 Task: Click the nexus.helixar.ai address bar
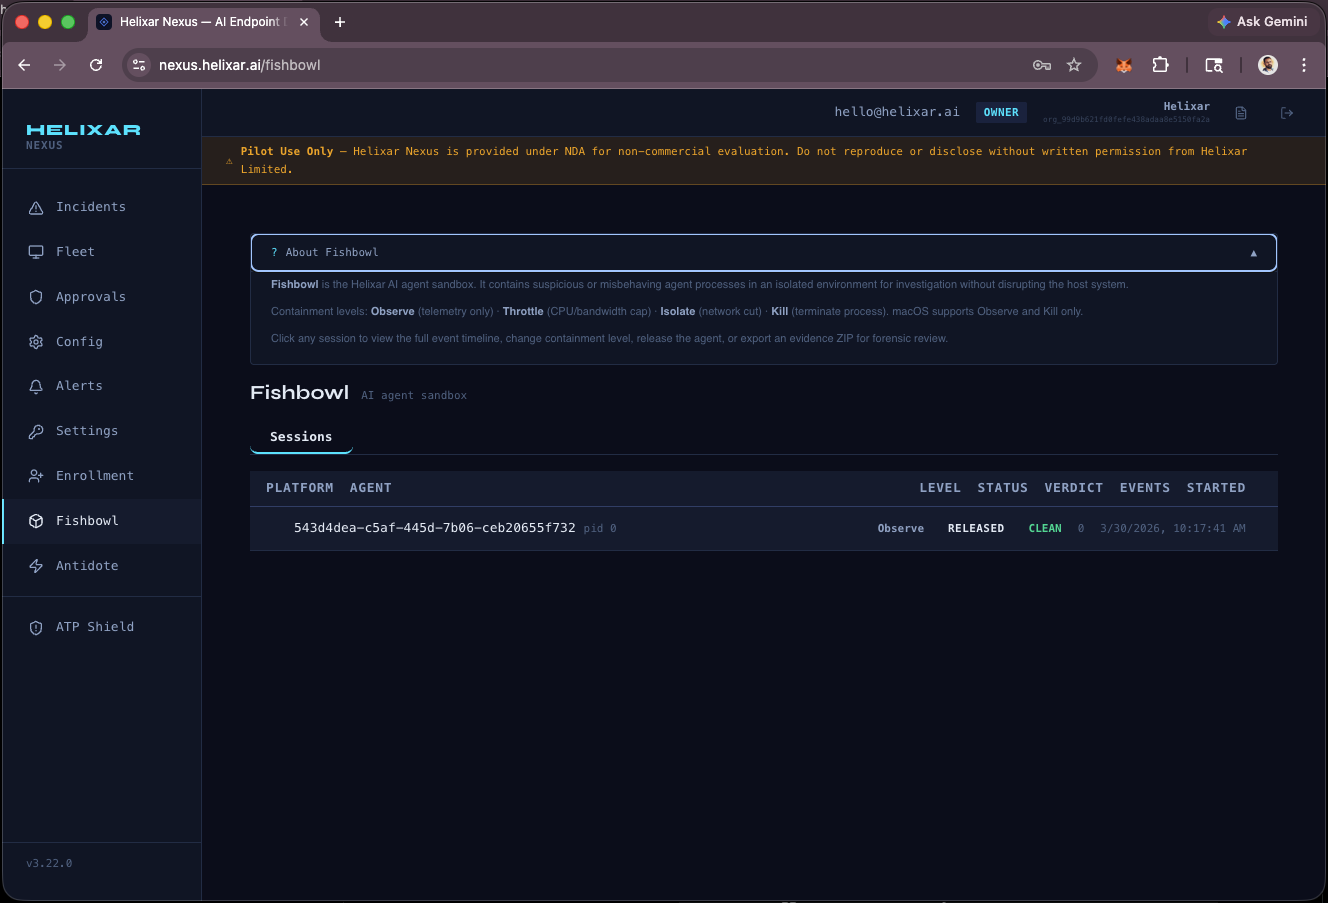click(x=580, y=65)
